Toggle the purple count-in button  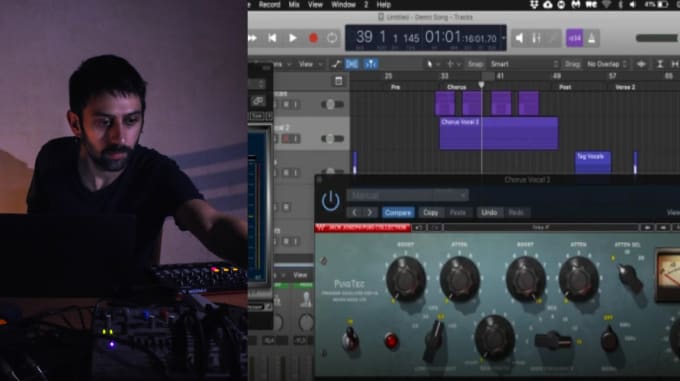point(575,38)
